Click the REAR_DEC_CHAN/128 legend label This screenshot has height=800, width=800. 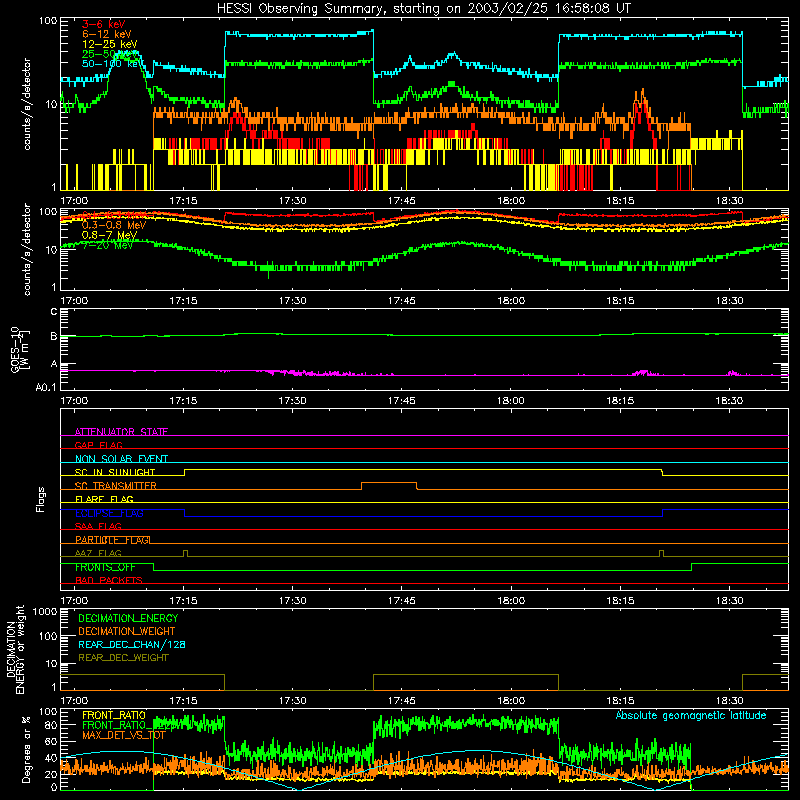point(132,644)
